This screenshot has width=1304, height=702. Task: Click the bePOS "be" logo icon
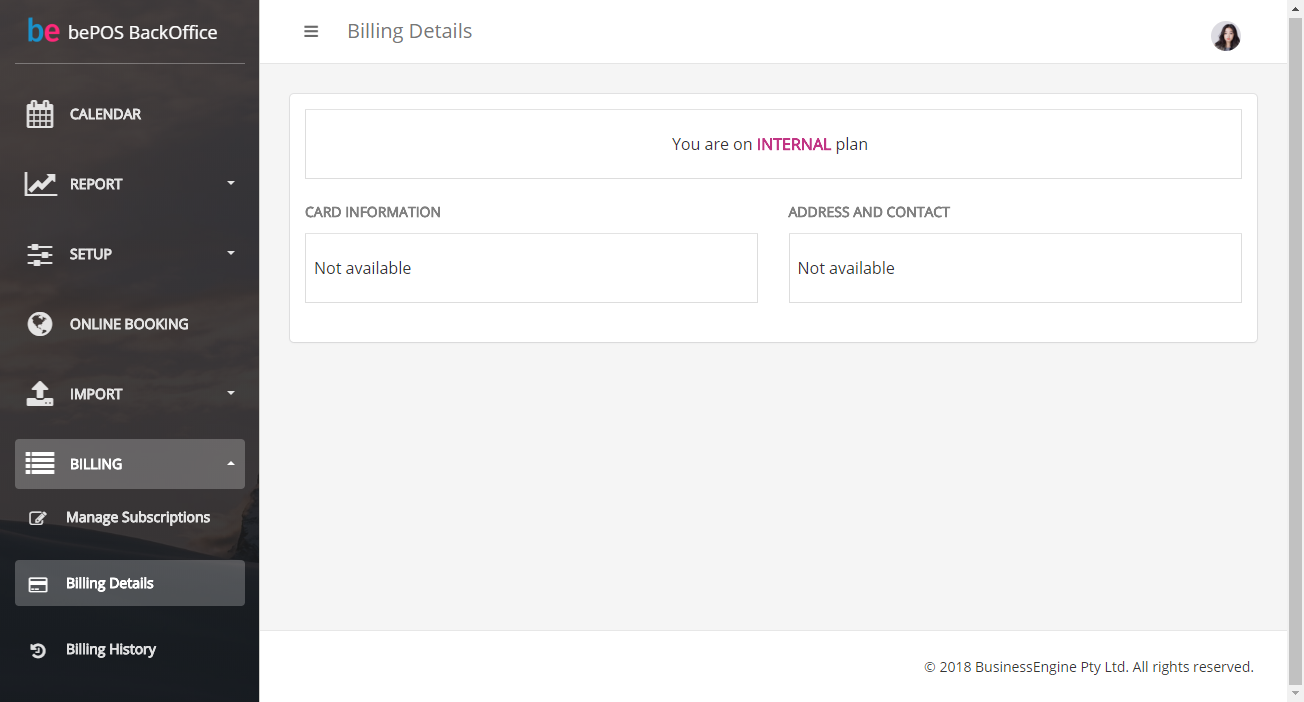[43, 31]
